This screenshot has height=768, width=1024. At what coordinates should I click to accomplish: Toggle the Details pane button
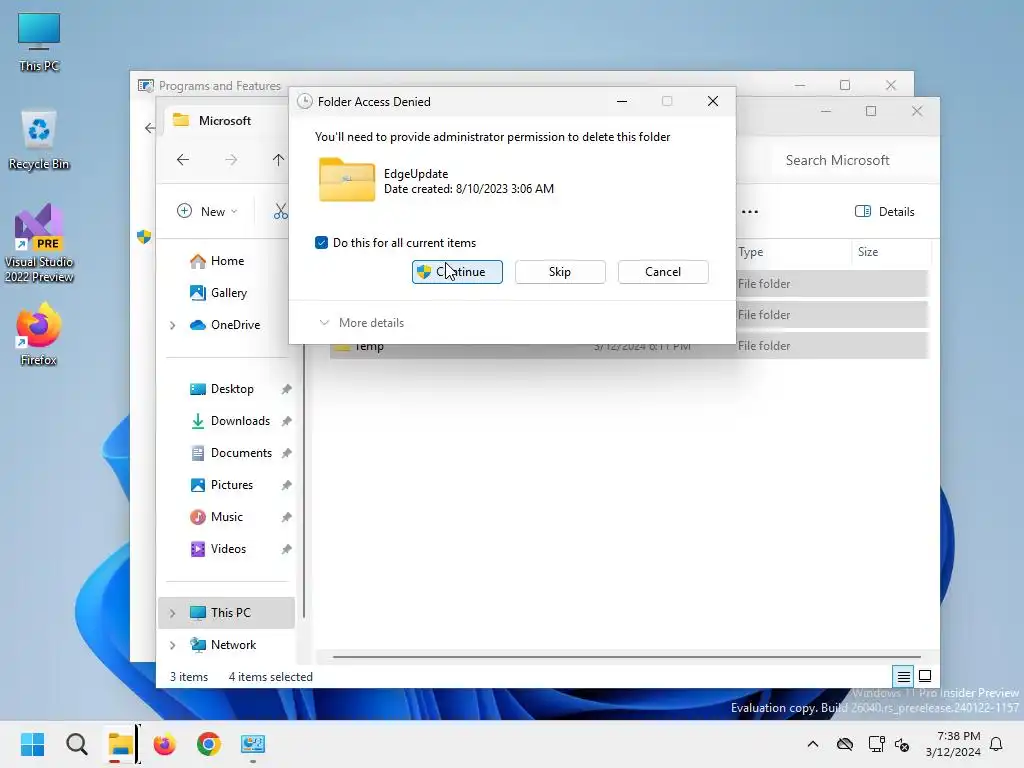(884, 212)
